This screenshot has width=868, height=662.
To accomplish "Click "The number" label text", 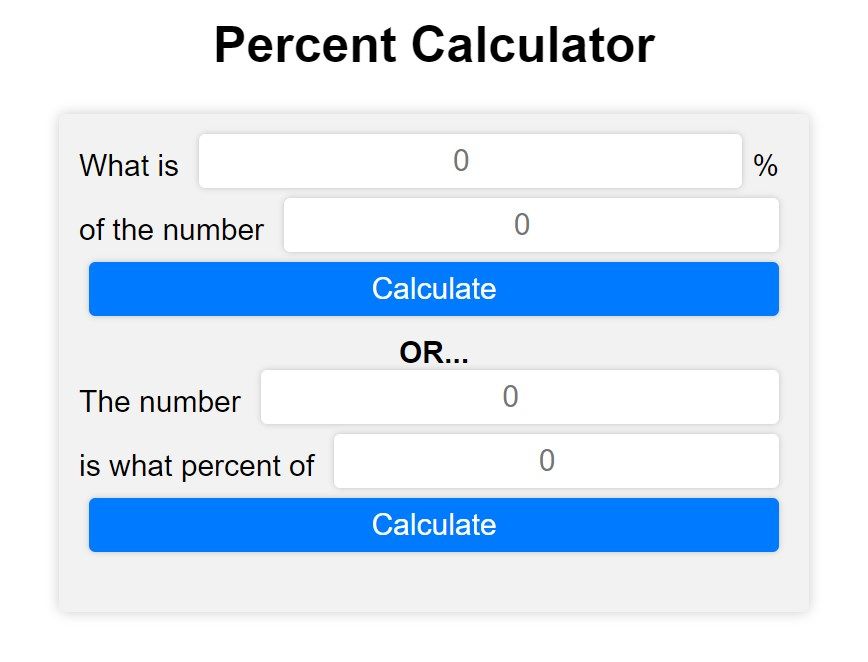I will pyautogui.click(x=160, y=401).
